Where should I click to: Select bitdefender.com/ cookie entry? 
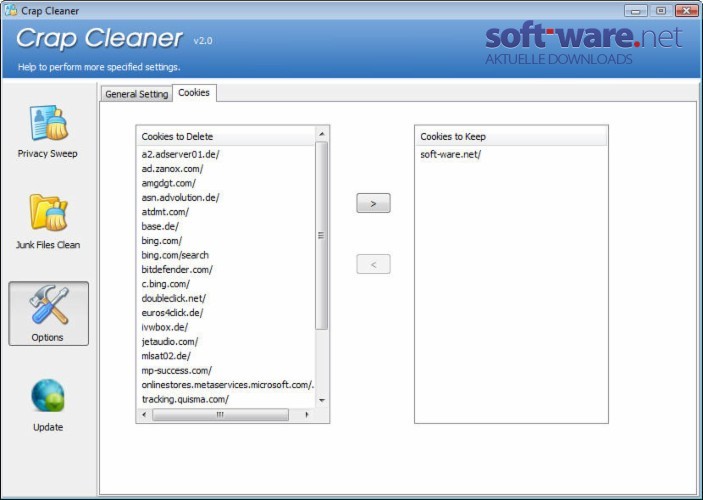(177, 270)
